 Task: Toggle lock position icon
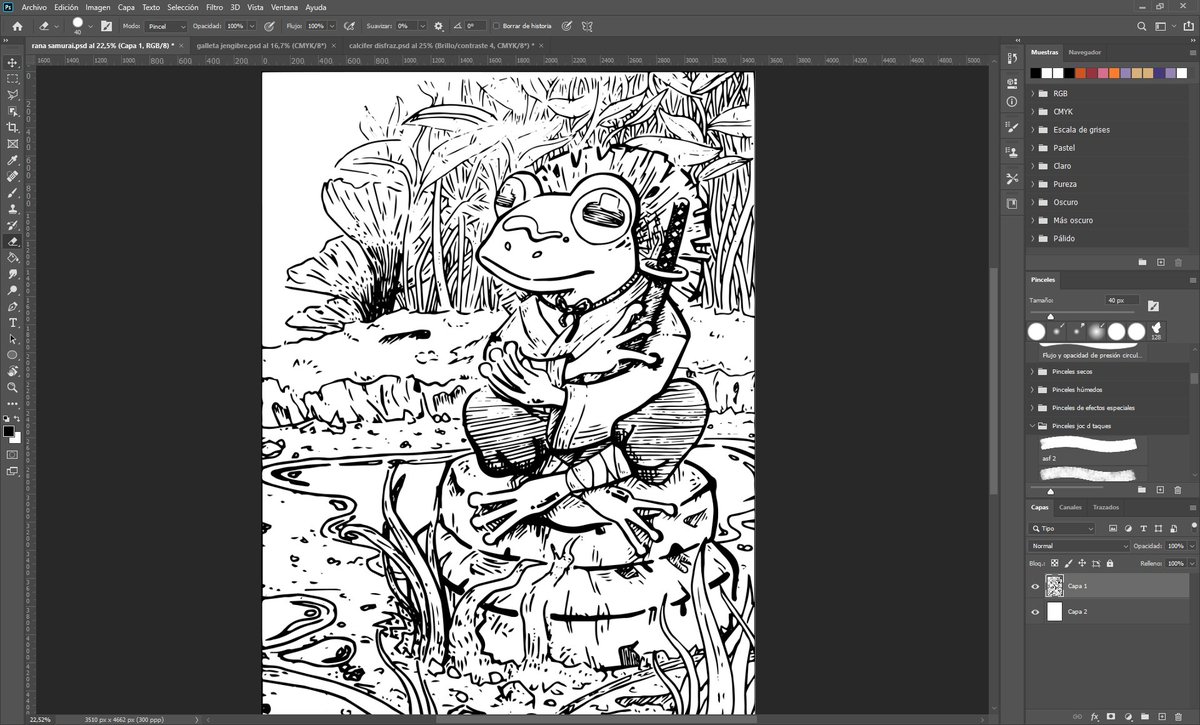[x=1081, y=564]
